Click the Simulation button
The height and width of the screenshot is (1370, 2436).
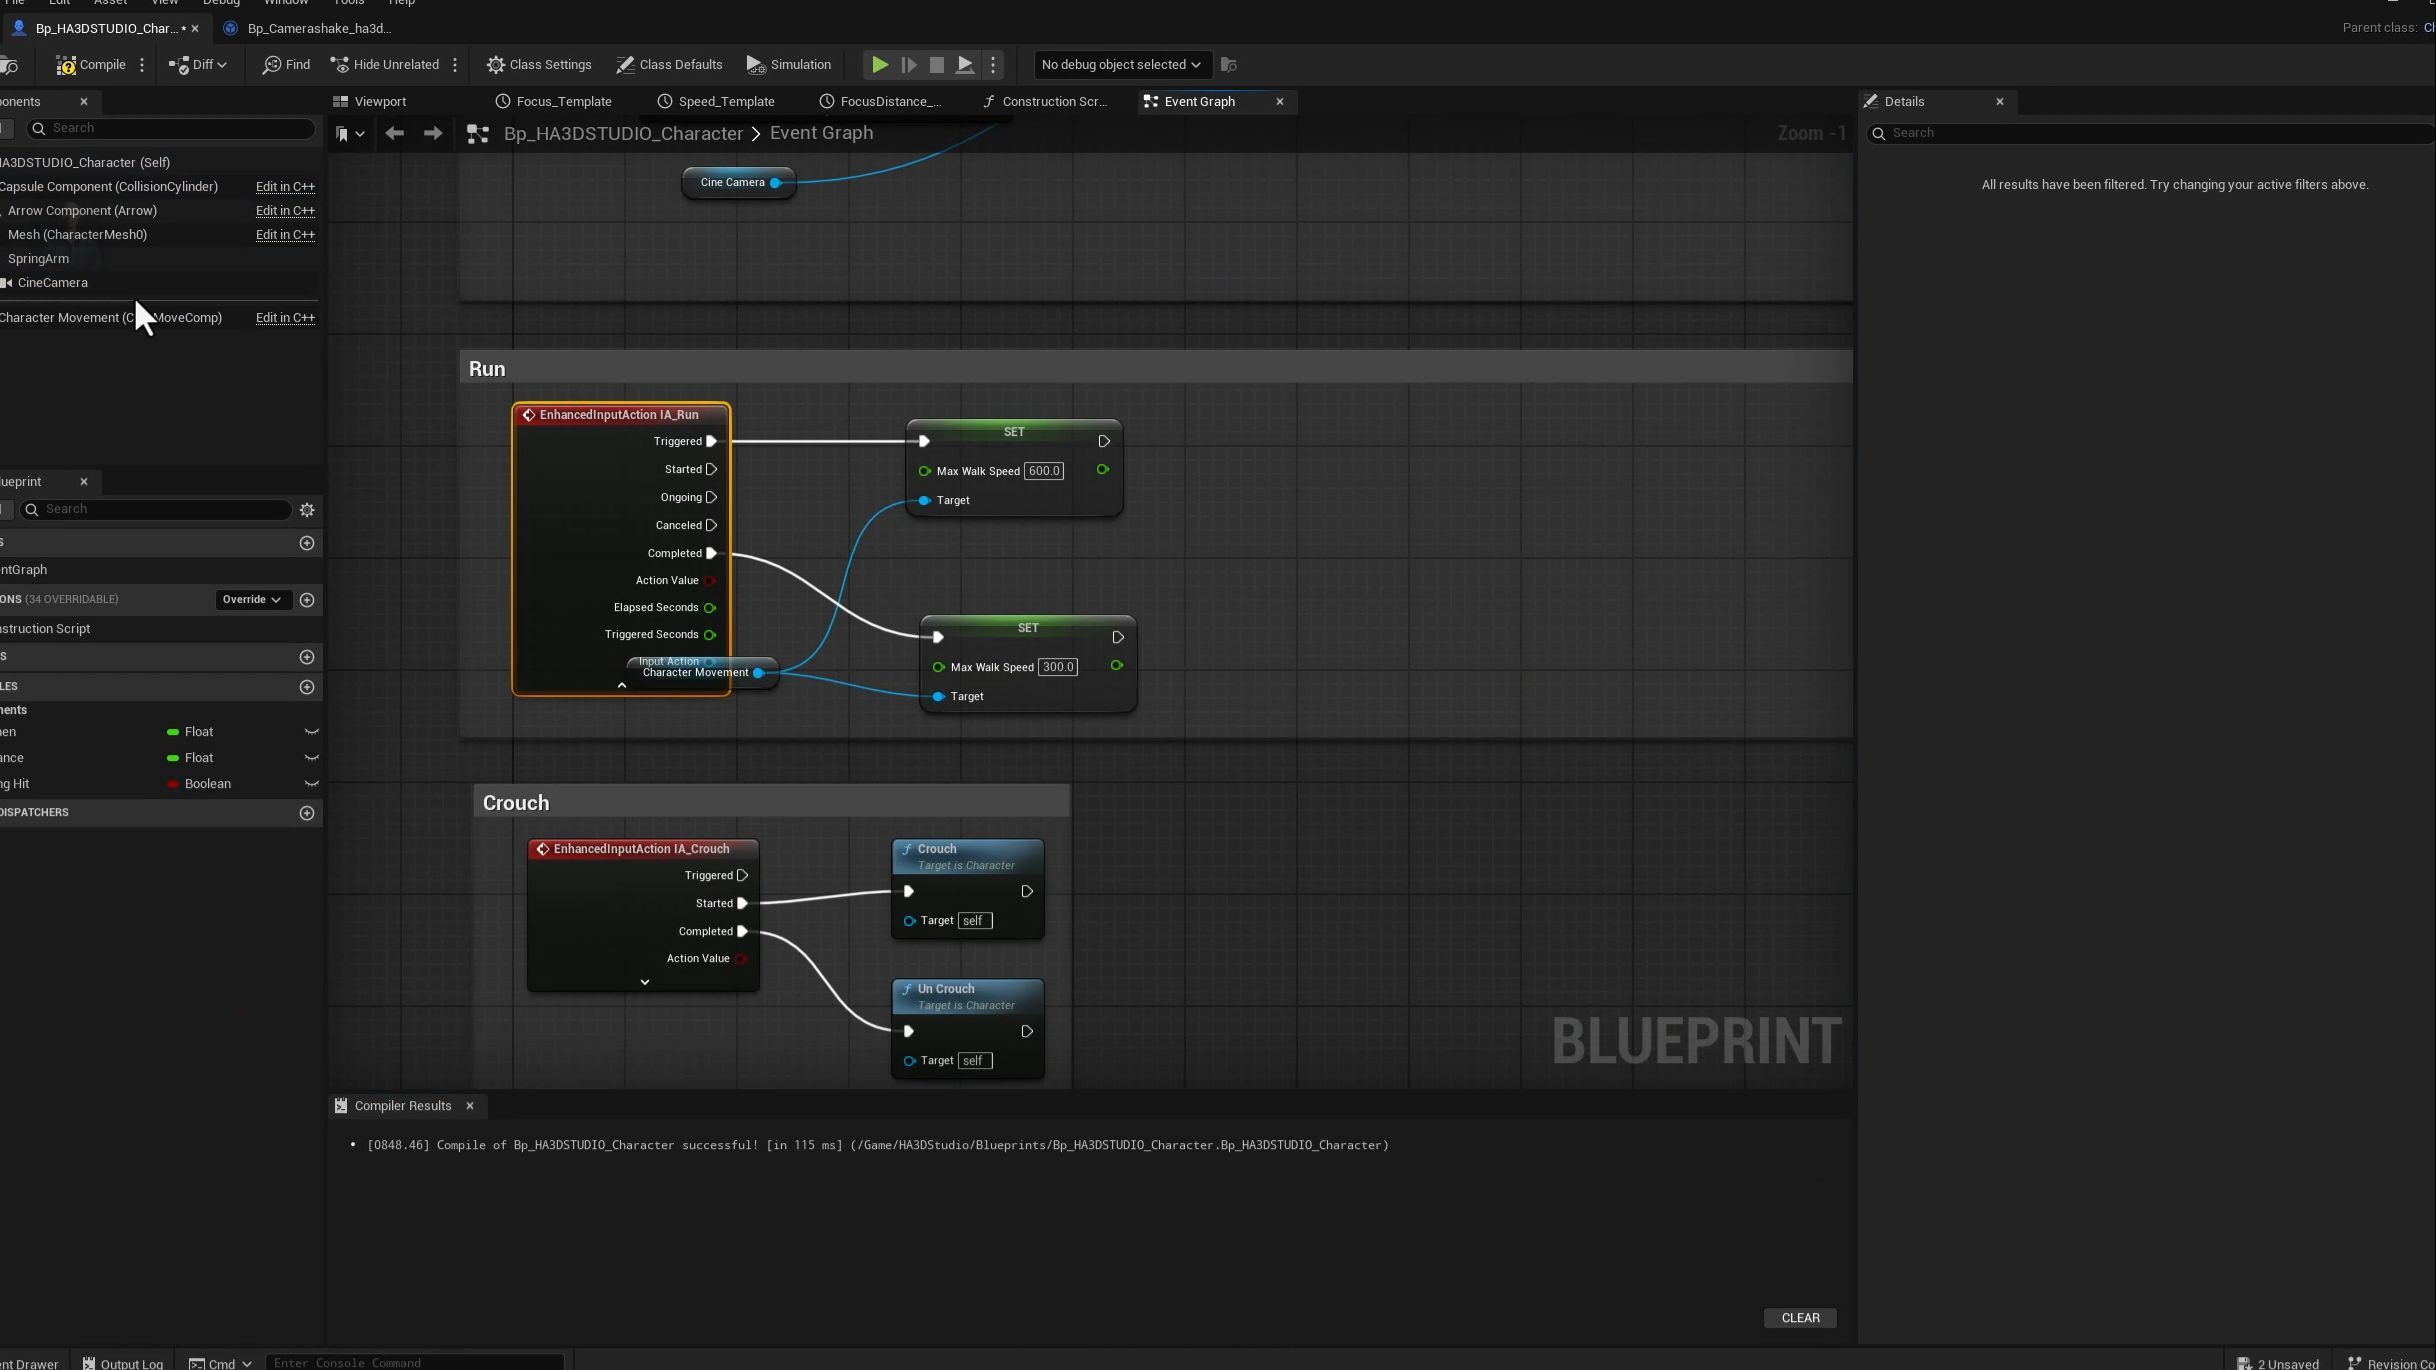coord(789,65)
